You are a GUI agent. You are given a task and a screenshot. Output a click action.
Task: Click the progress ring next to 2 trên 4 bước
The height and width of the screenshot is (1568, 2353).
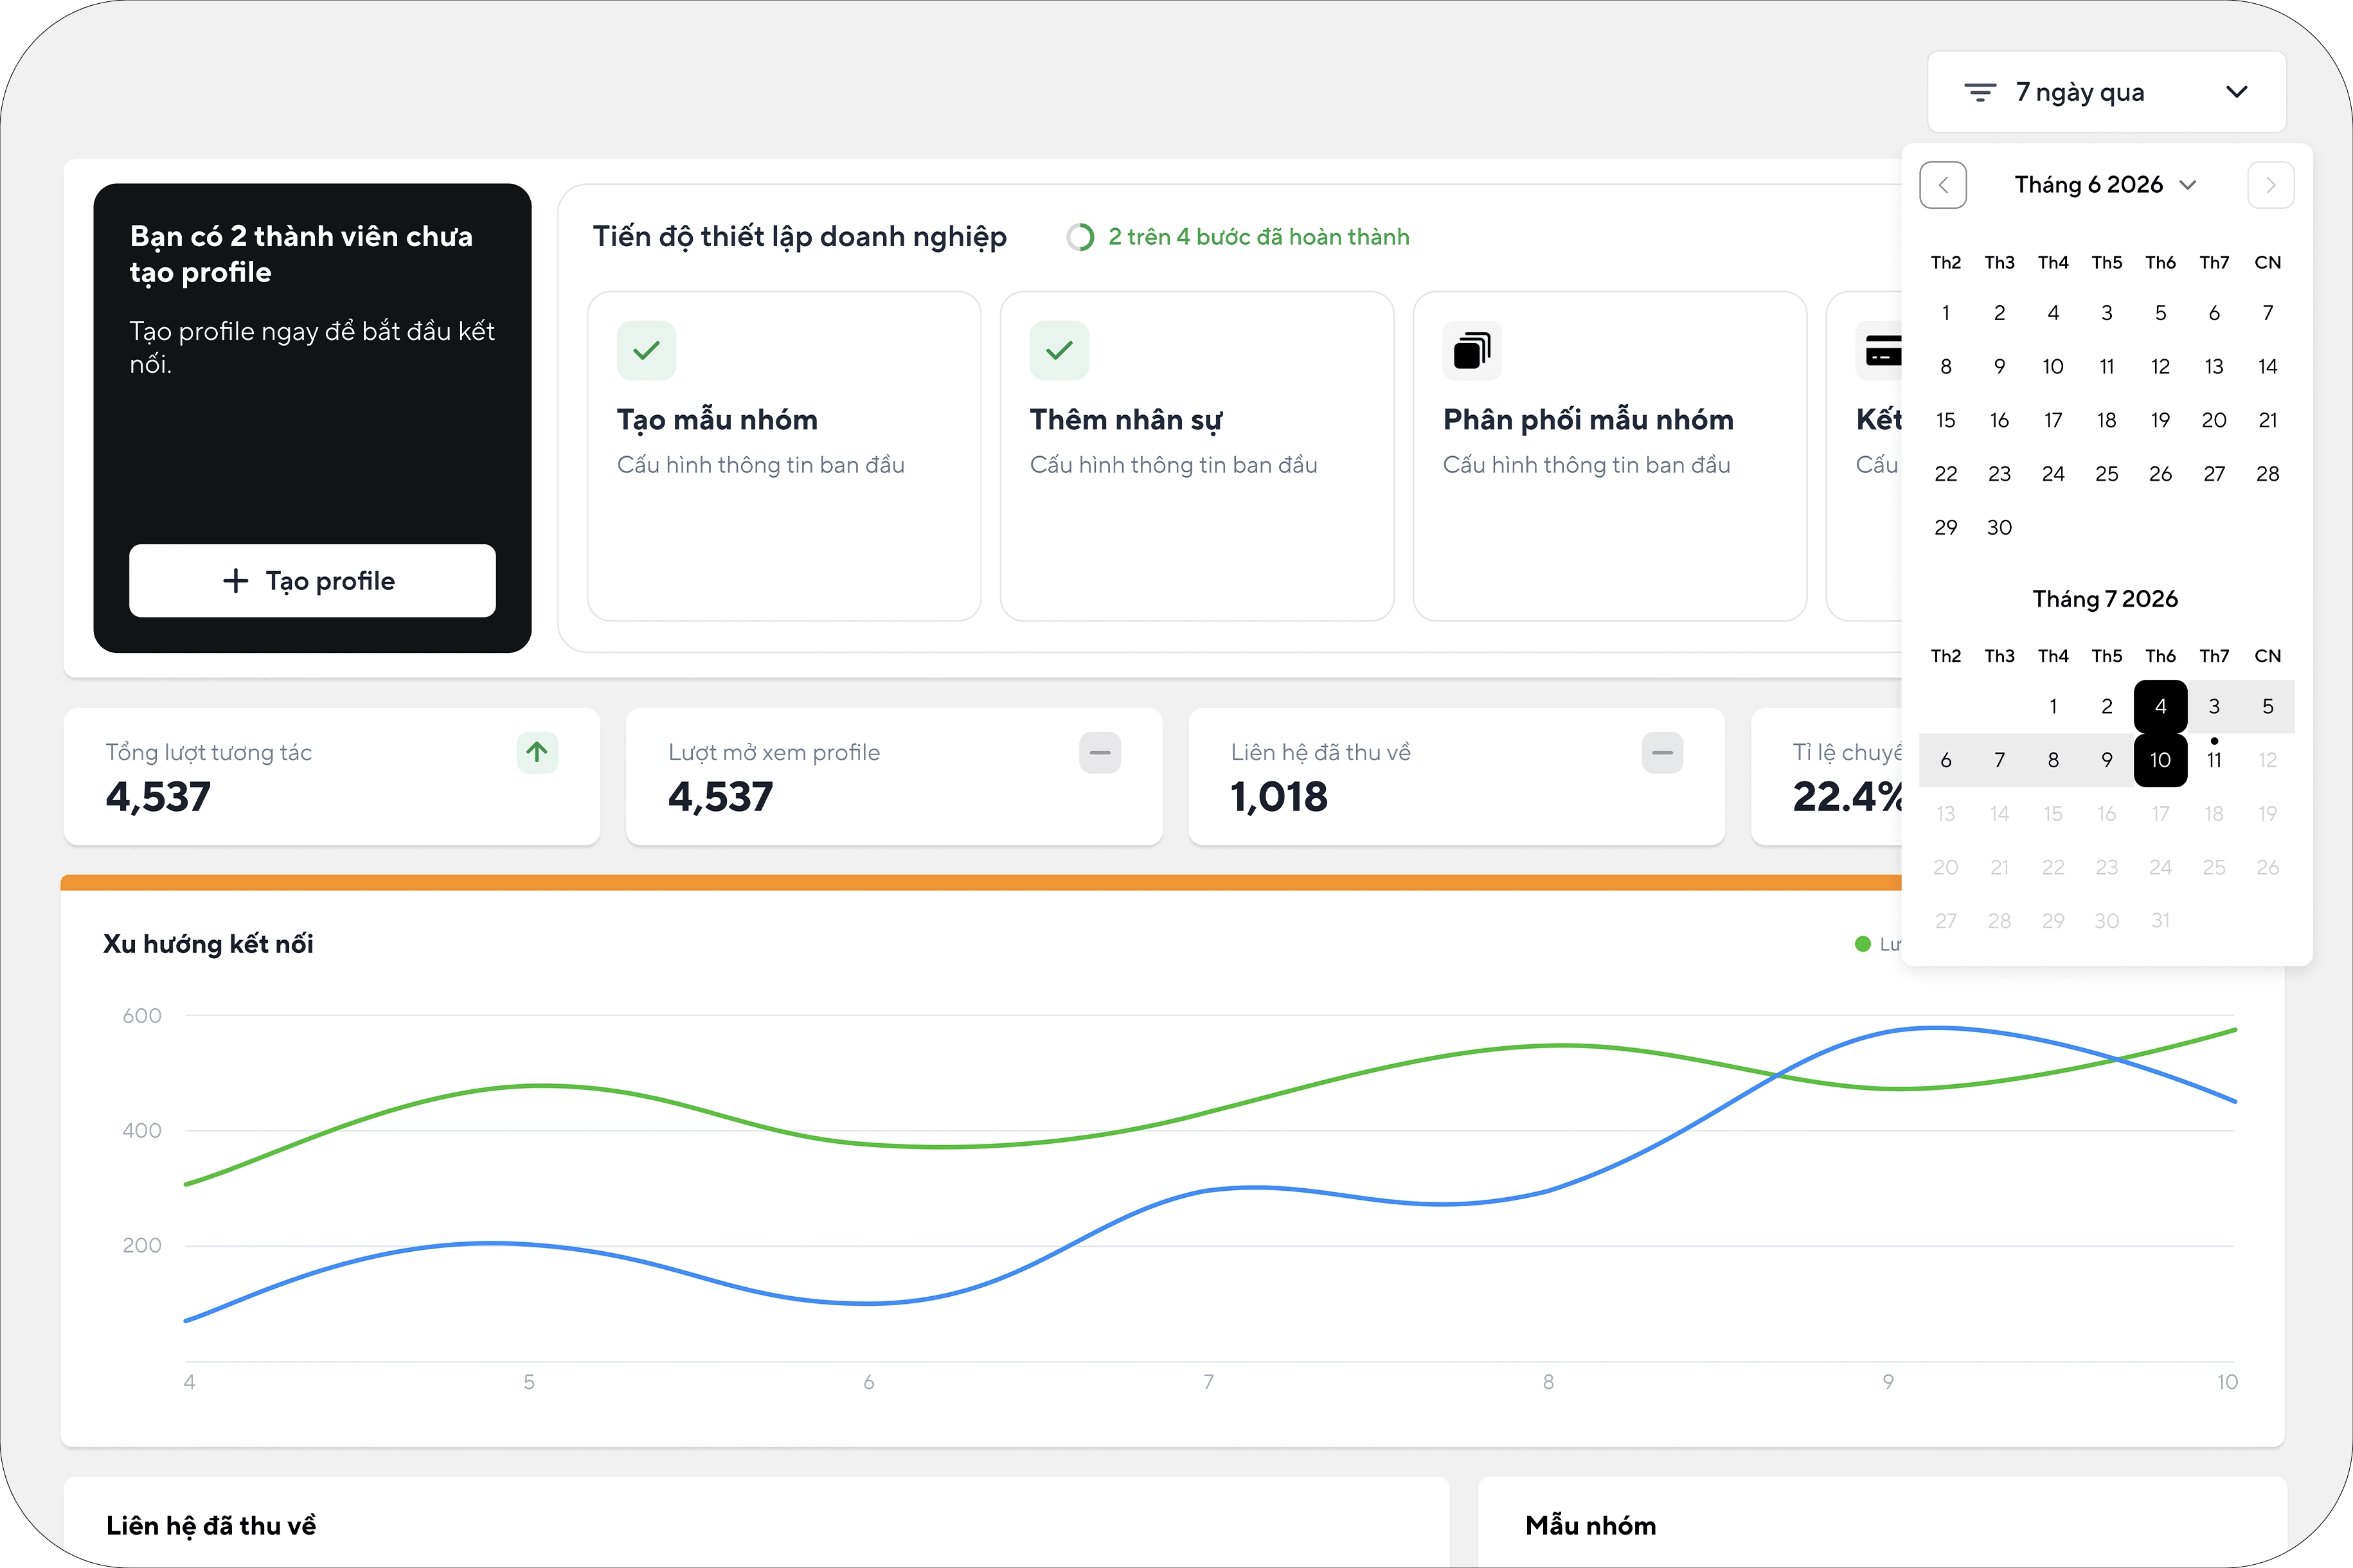1080,237
